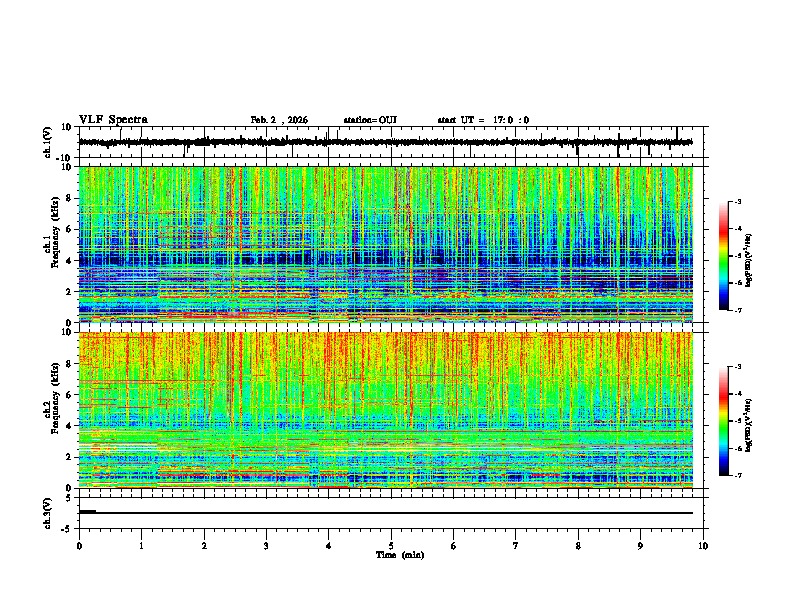The image size is (792, 612).
Task: Click the ch.2 spectrogram color scale bar
Action: (x=723, y=421)
